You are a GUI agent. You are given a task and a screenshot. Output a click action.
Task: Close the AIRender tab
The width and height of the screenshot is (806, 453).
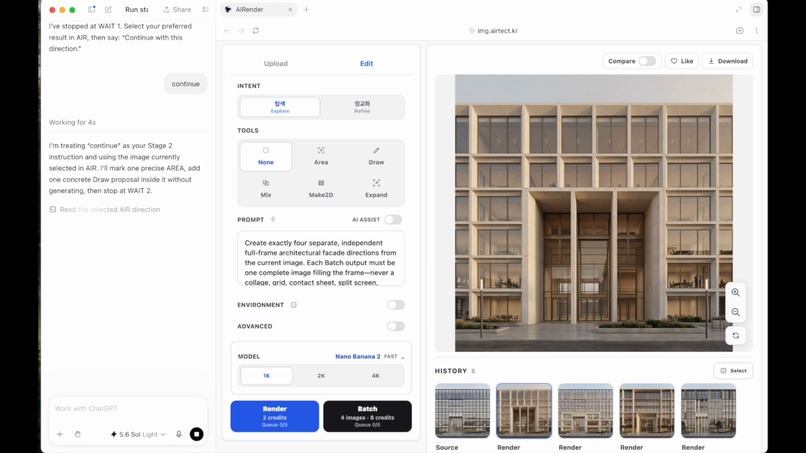(x=290, y=9)
